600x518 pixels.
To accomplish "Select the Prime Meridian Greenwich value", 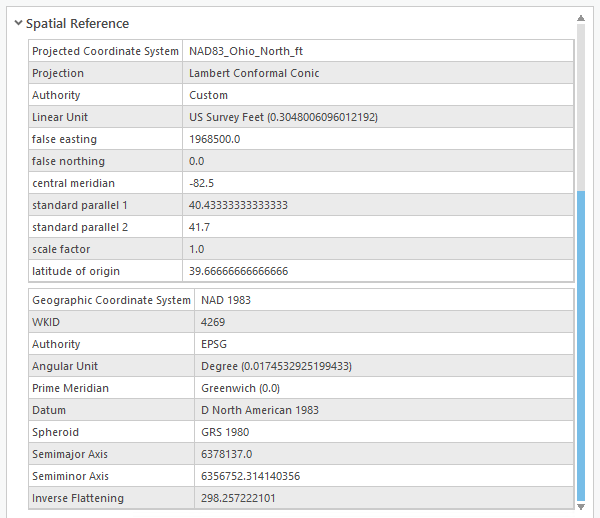I will (240, 388).
